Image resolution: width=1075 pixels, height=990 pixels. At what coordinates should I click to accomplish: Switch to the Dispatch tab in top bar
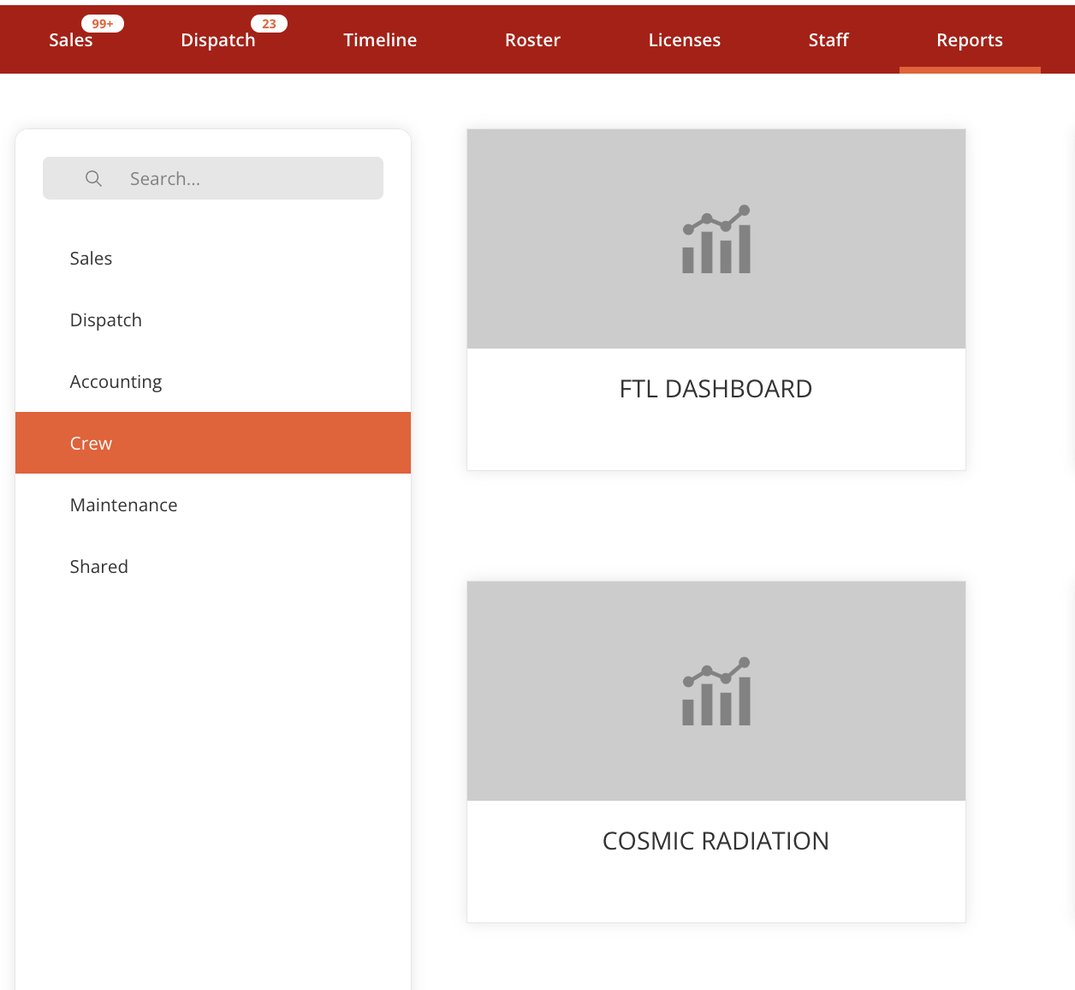(x=217, y=41)
